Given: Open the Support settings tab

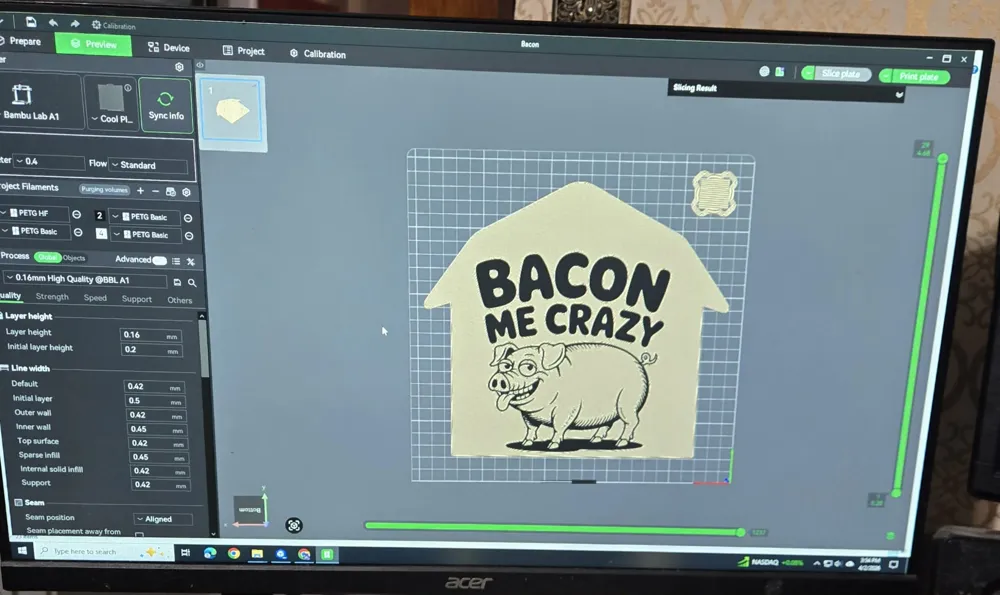Looking at the screenshot, I should point(136,299).
